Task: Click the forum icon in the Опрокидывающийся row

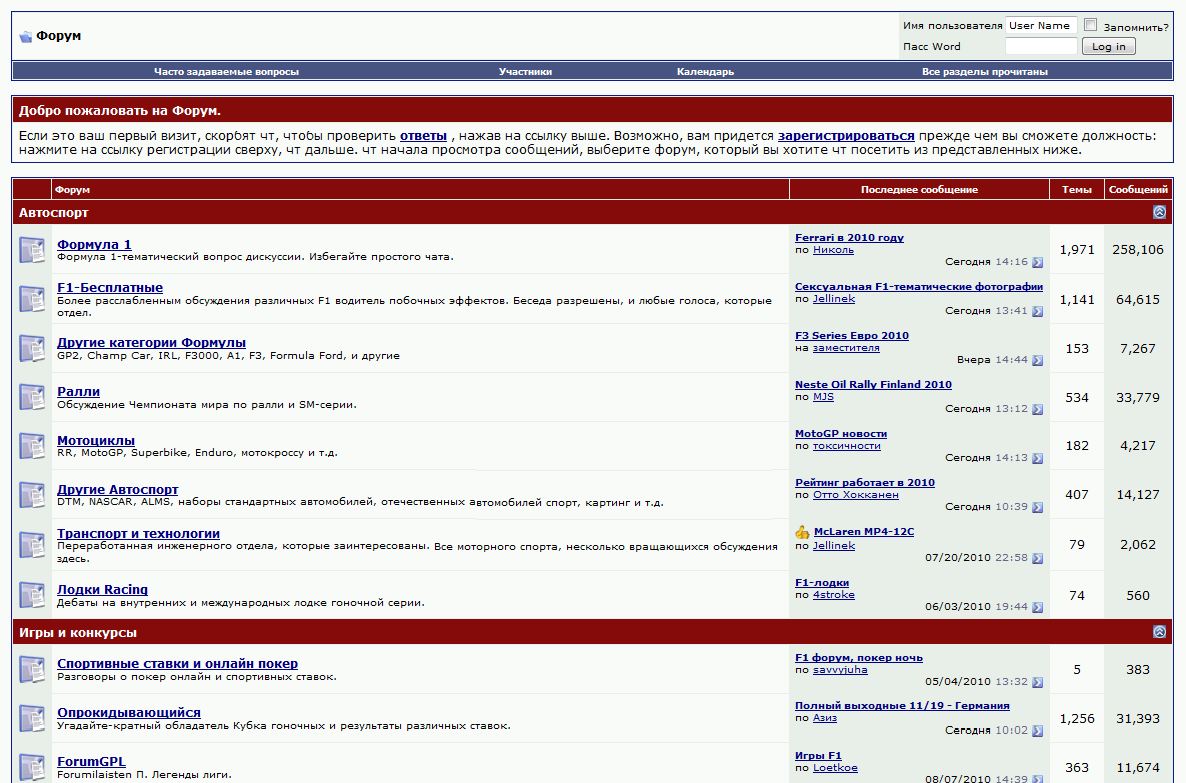Action: 32,719
